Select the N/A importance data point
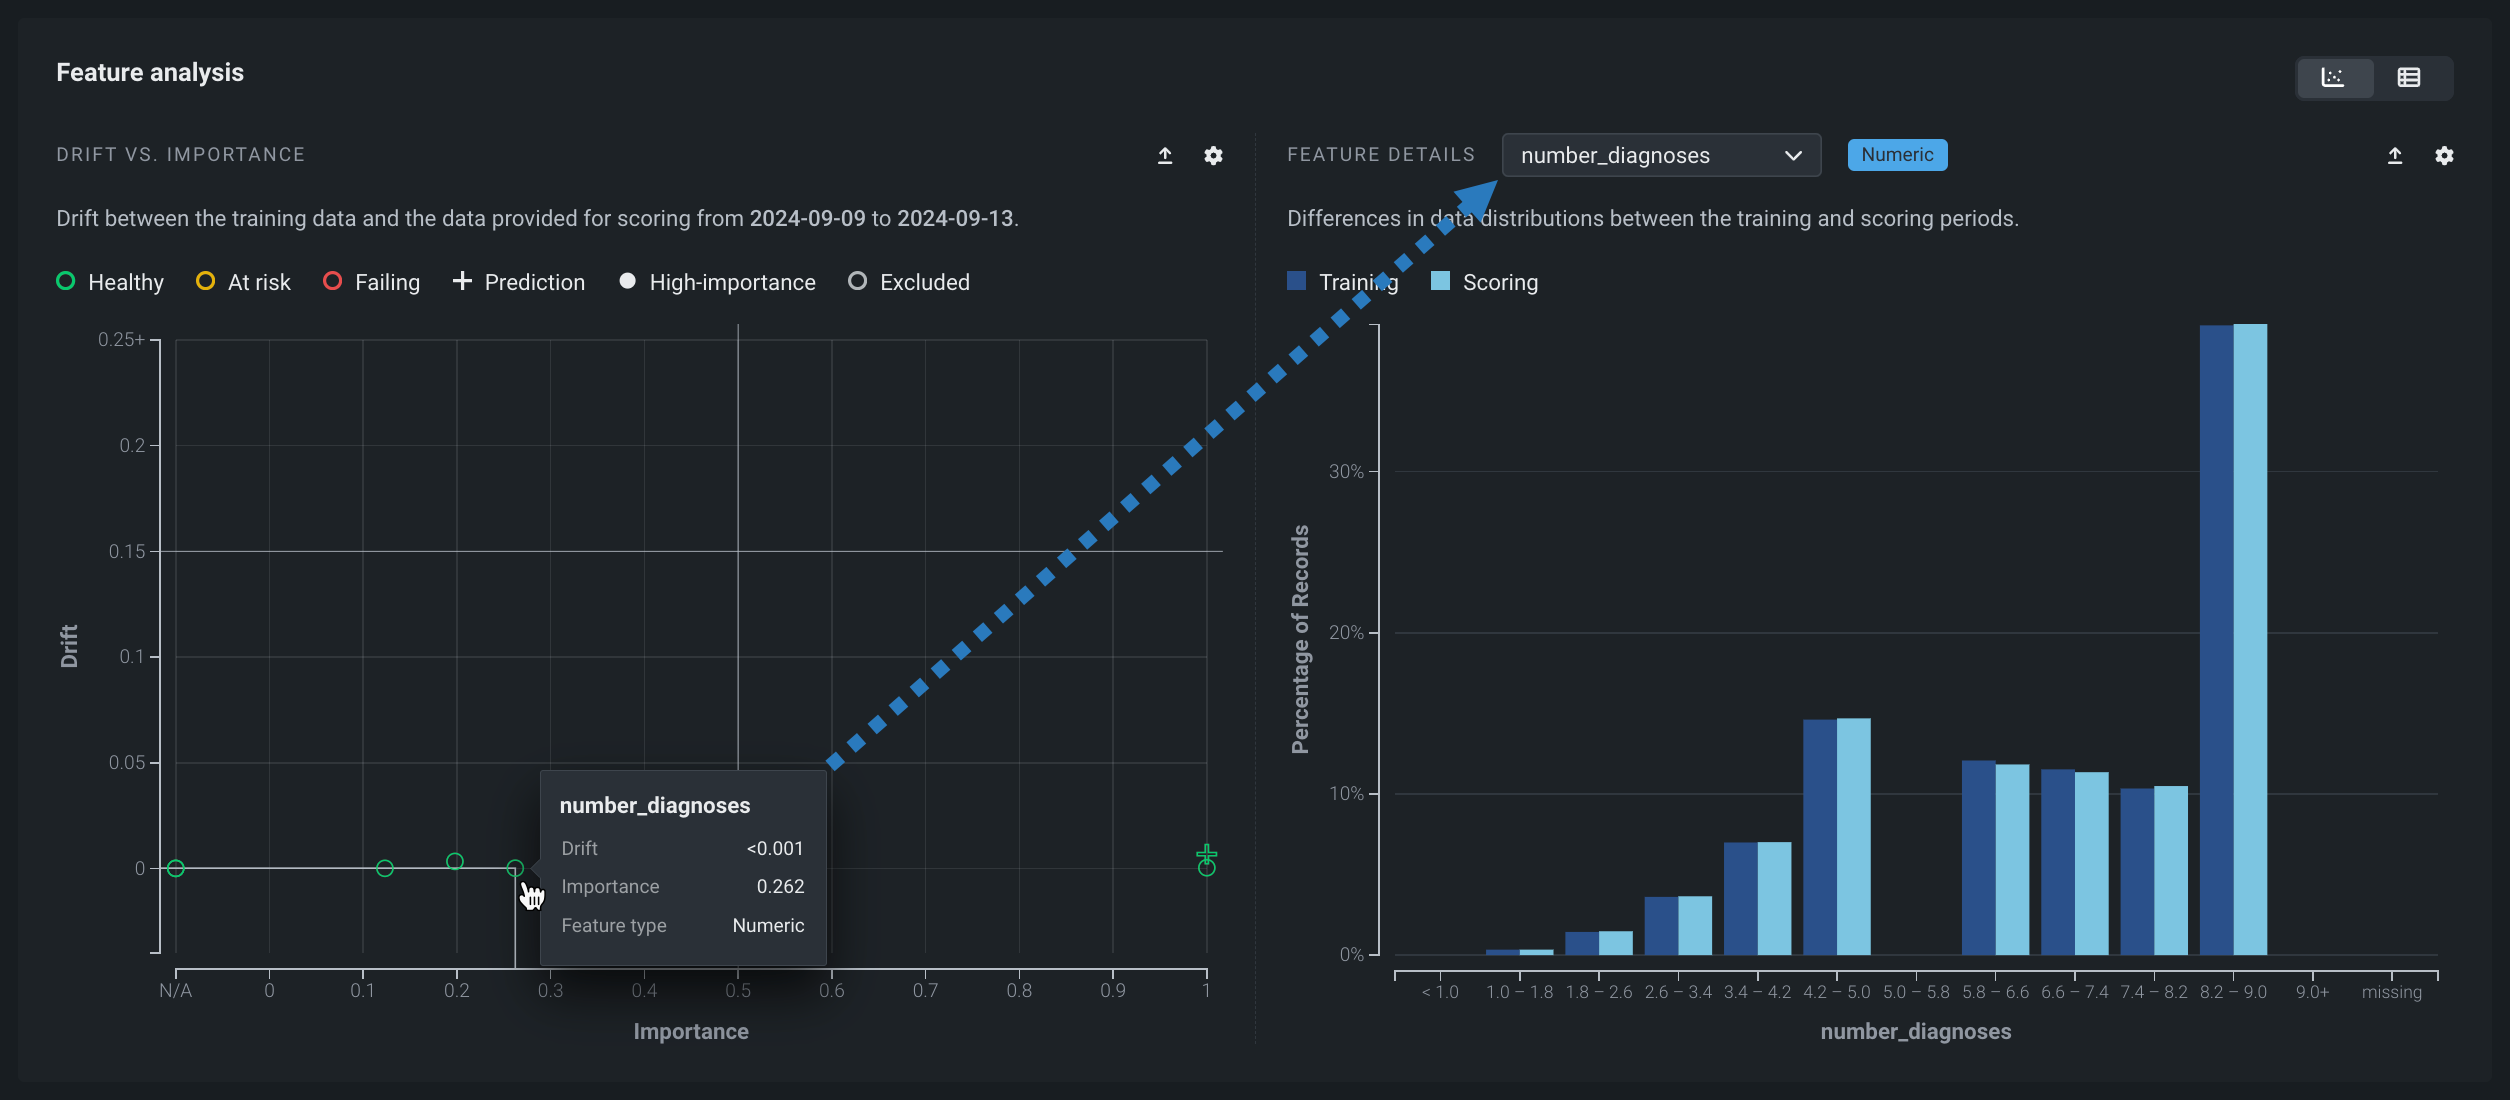This screenshot has height=1100, width=2510. click(176, 868)
